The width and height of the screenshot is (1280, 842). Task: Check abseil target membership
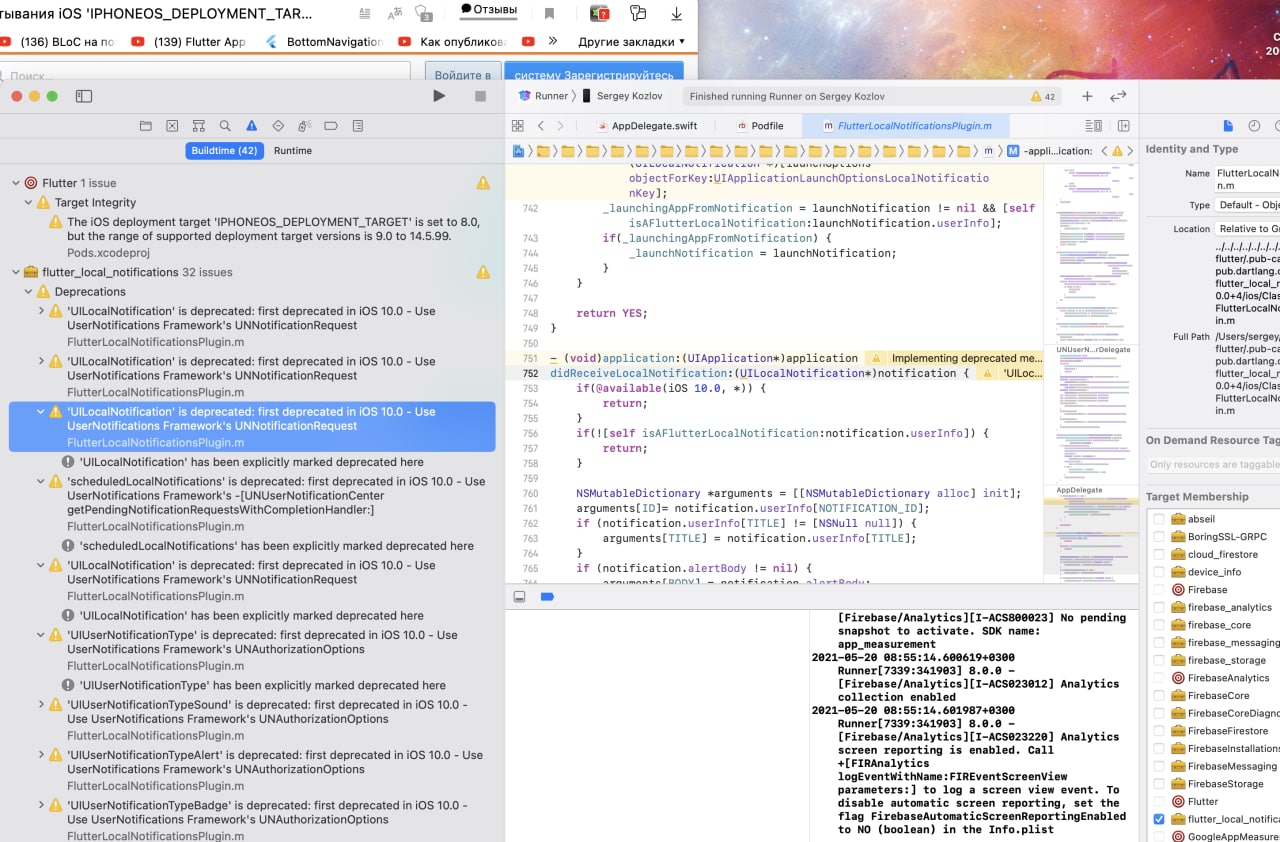(x=1159, y=519)
